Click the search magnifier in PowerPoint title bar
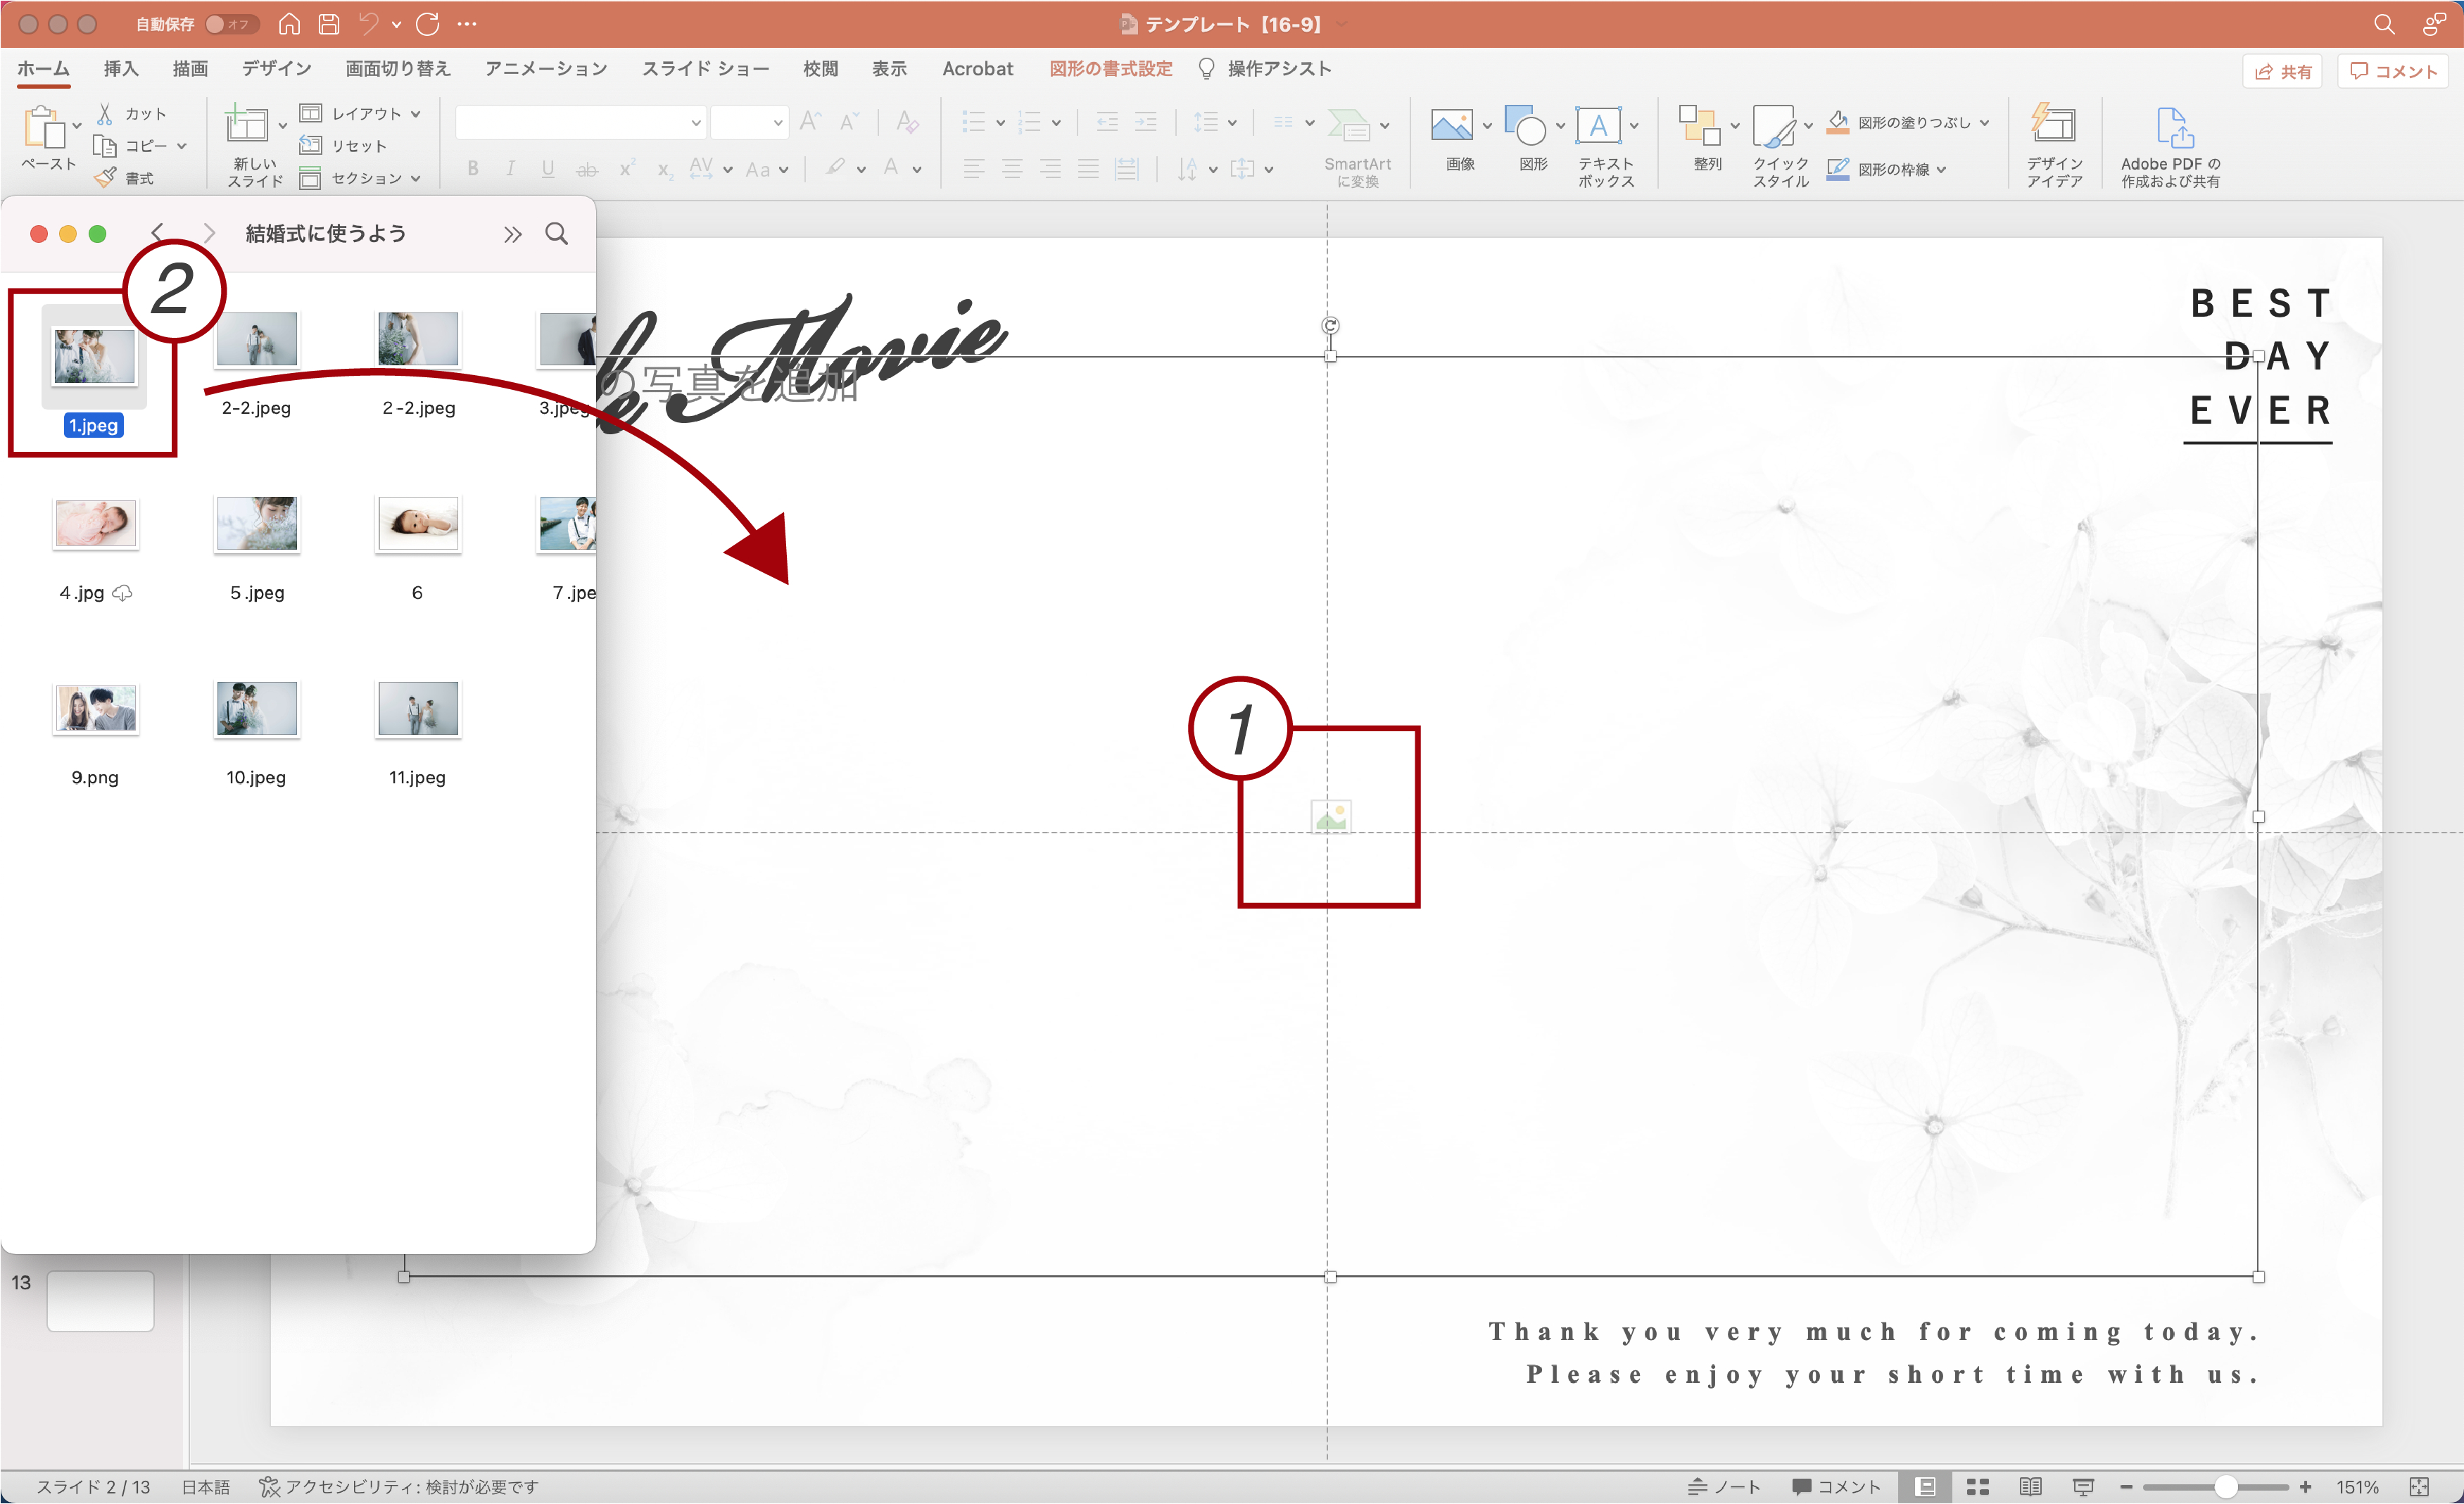This screenshot has height=1504, width=2464. (x=2384, y=24)
